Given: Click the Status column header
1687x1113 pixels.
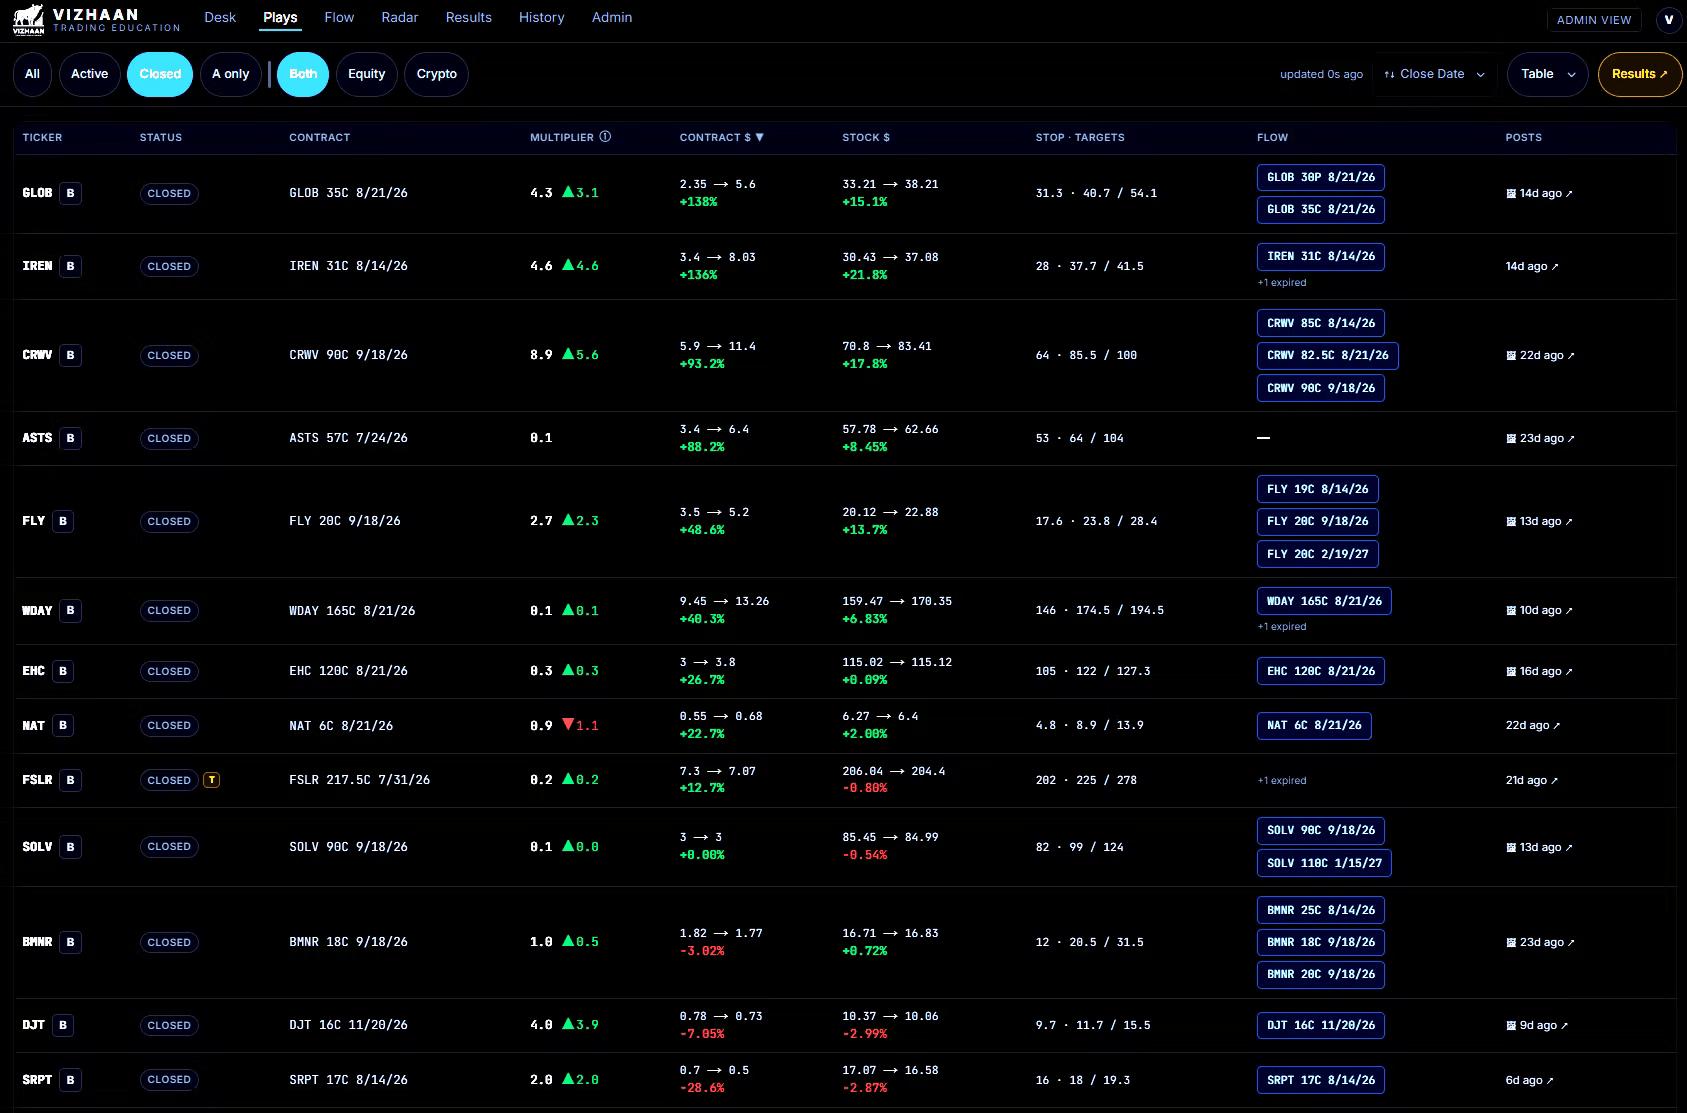Looking at the screenshot, I should point(161,137).
